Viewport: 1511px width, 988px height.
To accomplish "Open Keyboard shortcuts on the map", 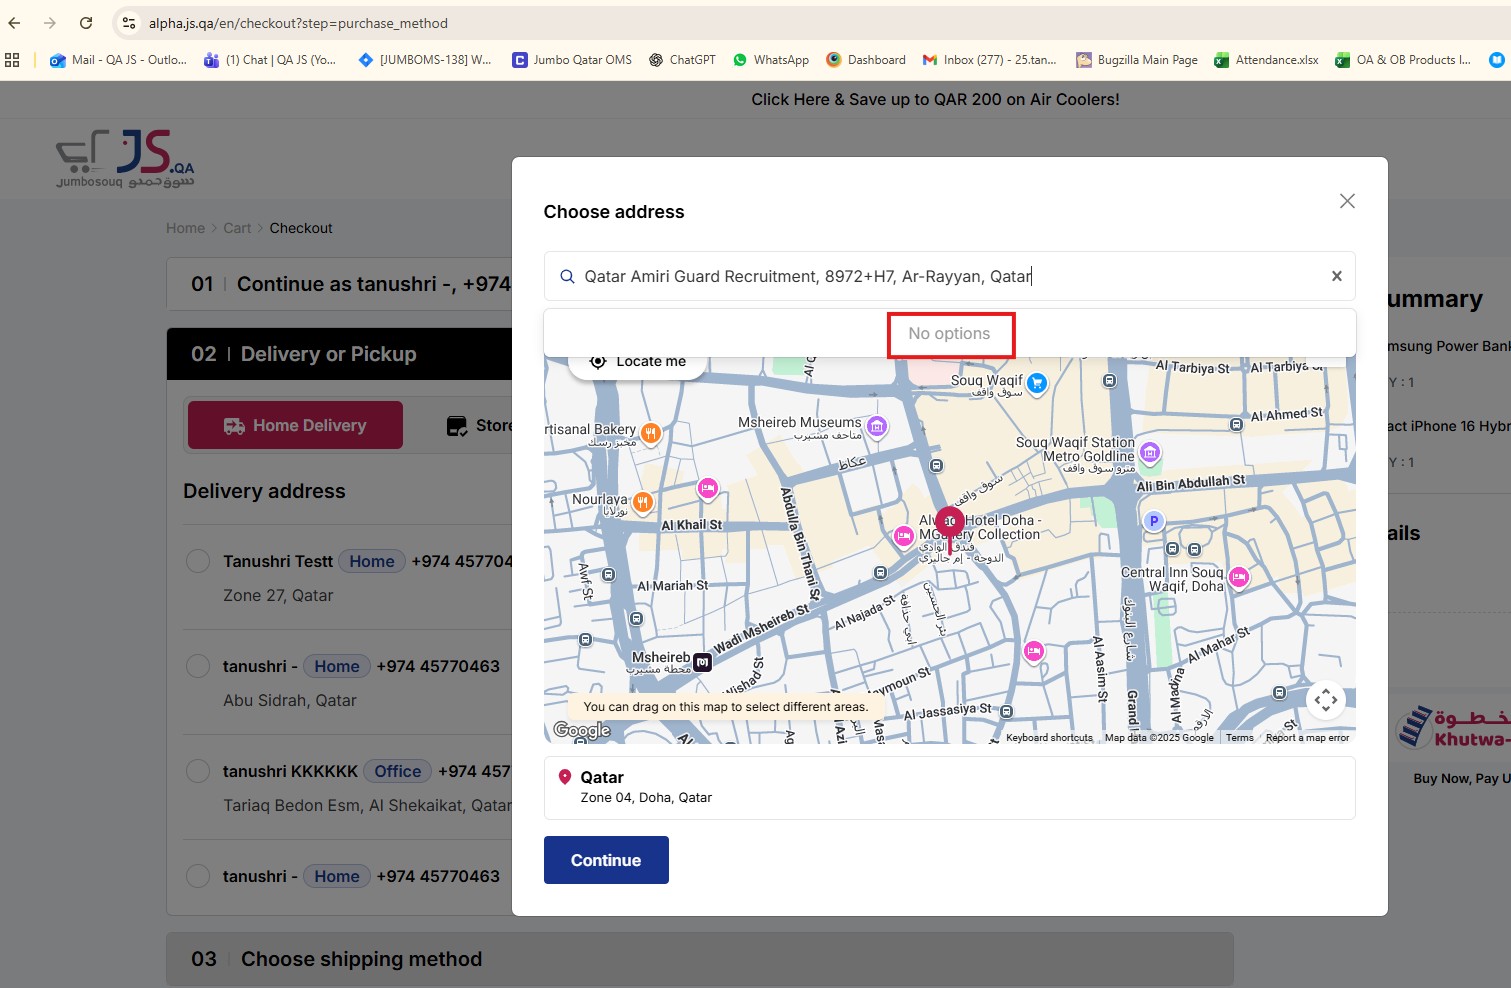I will tap(1048, 738).
